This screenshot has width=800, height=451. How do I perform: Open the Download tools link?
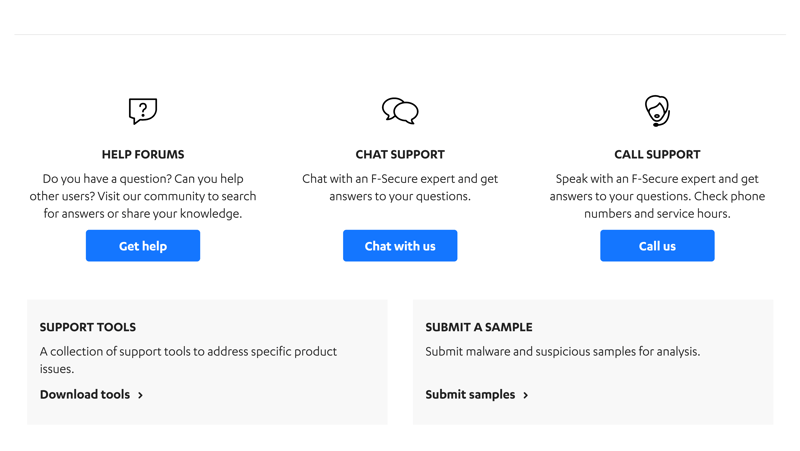(85, 394)
